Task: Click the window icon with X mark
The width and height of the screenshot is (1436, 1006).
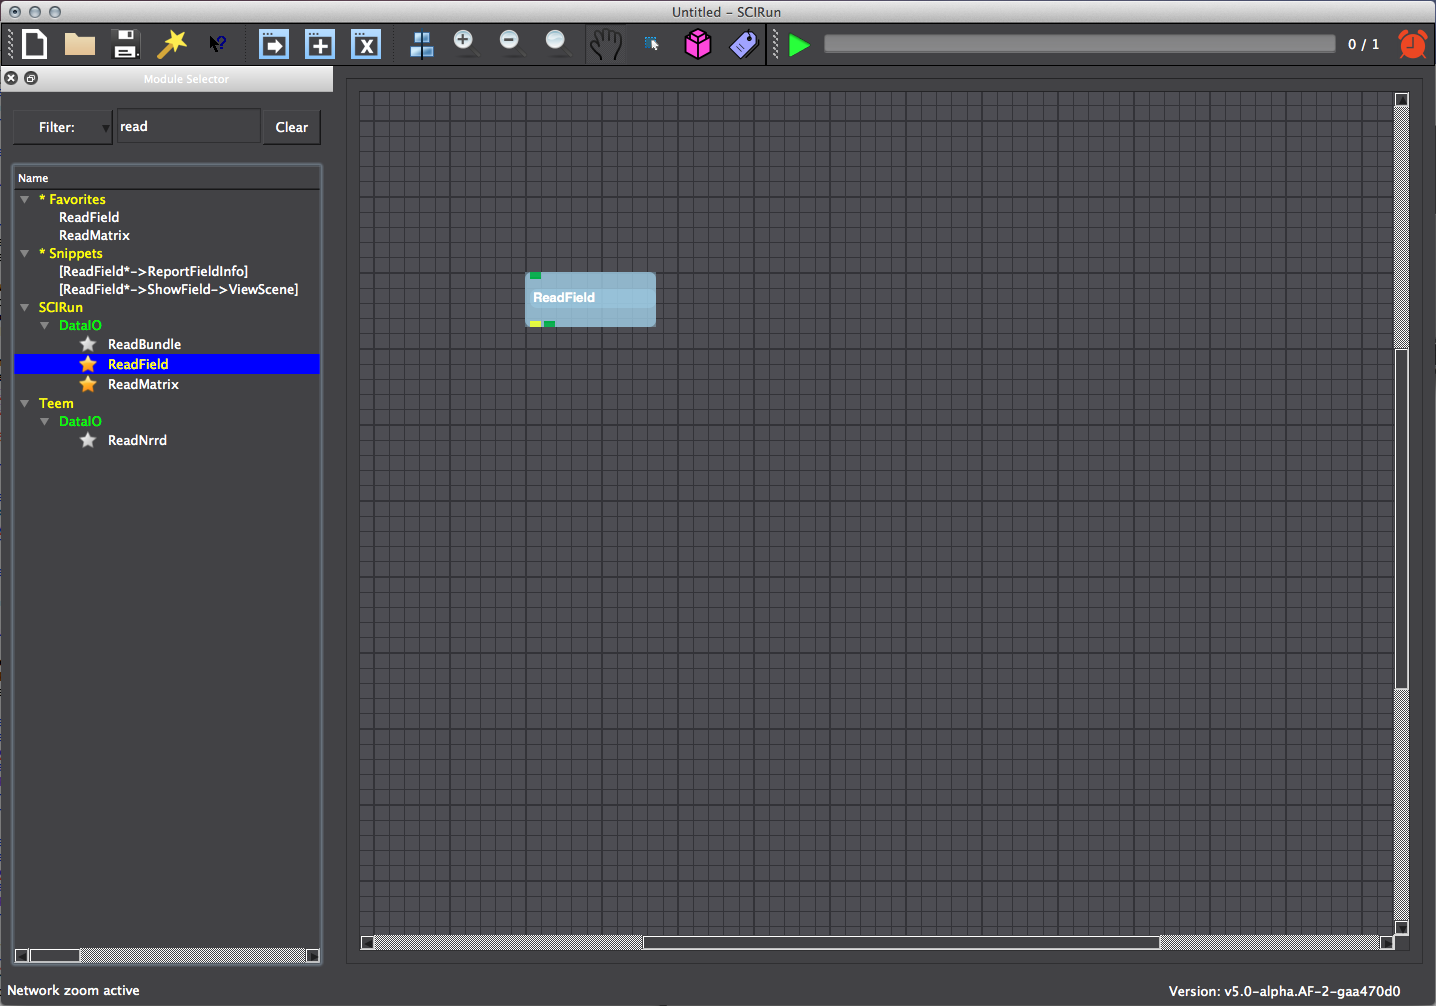Action: [x=366, y=44]
